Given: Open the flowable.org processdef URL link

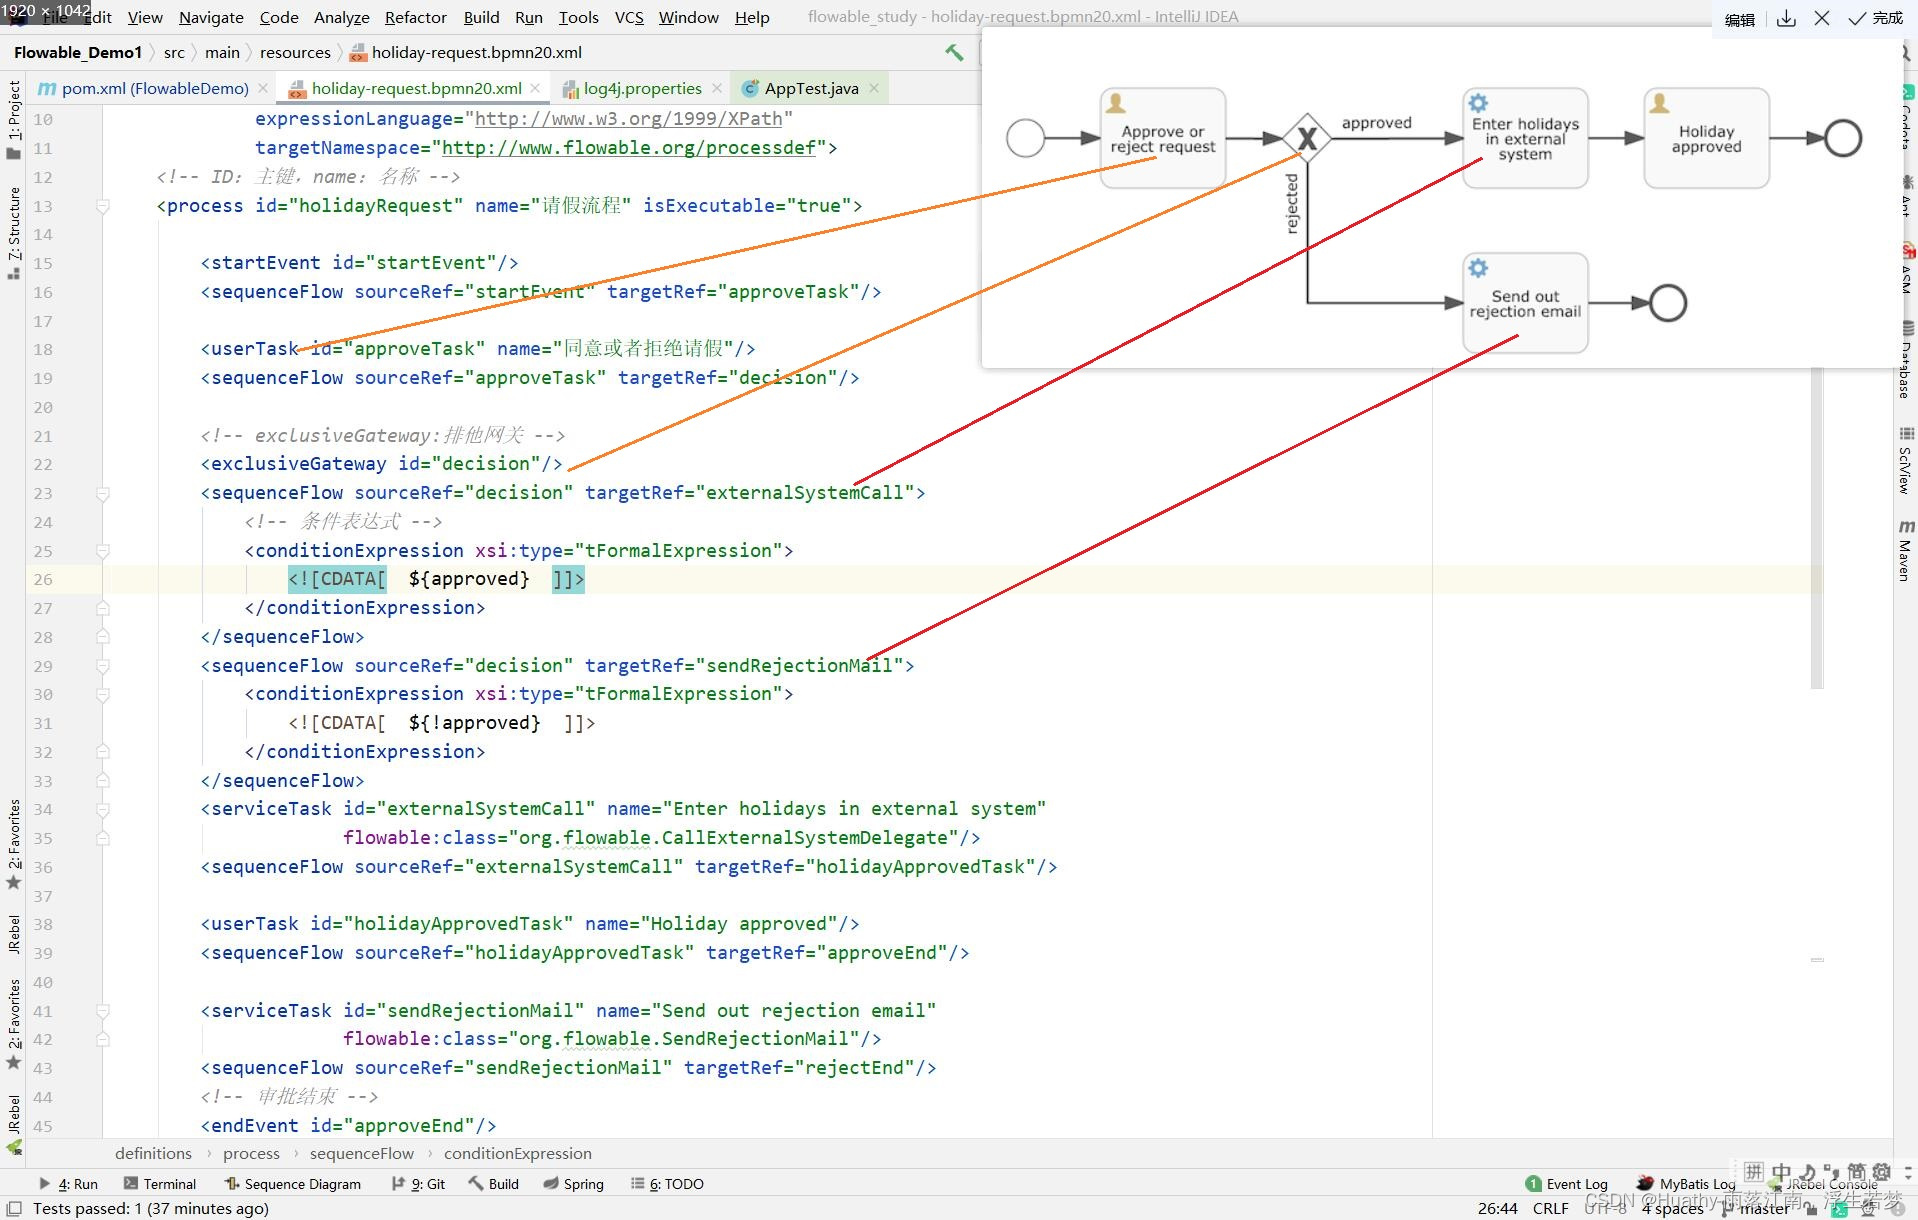Looking at the screenshot, I should [629, 147].
